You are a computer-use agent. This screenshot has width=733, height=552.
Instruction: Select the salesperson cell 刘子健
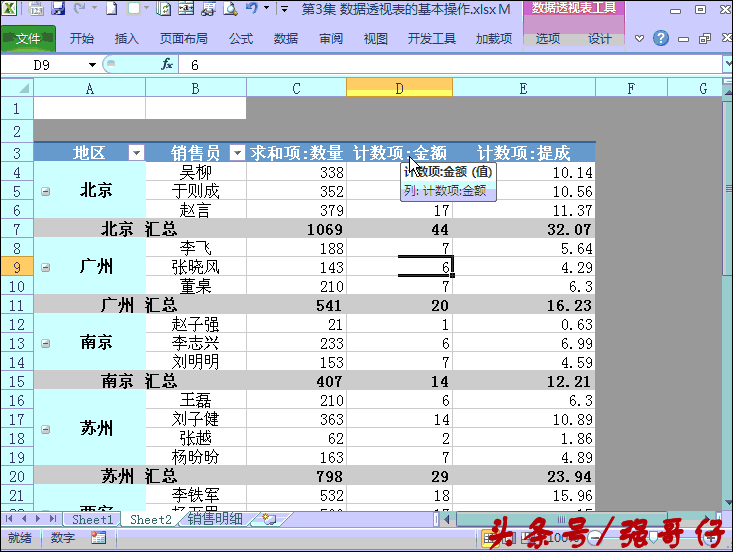(196, 419)
